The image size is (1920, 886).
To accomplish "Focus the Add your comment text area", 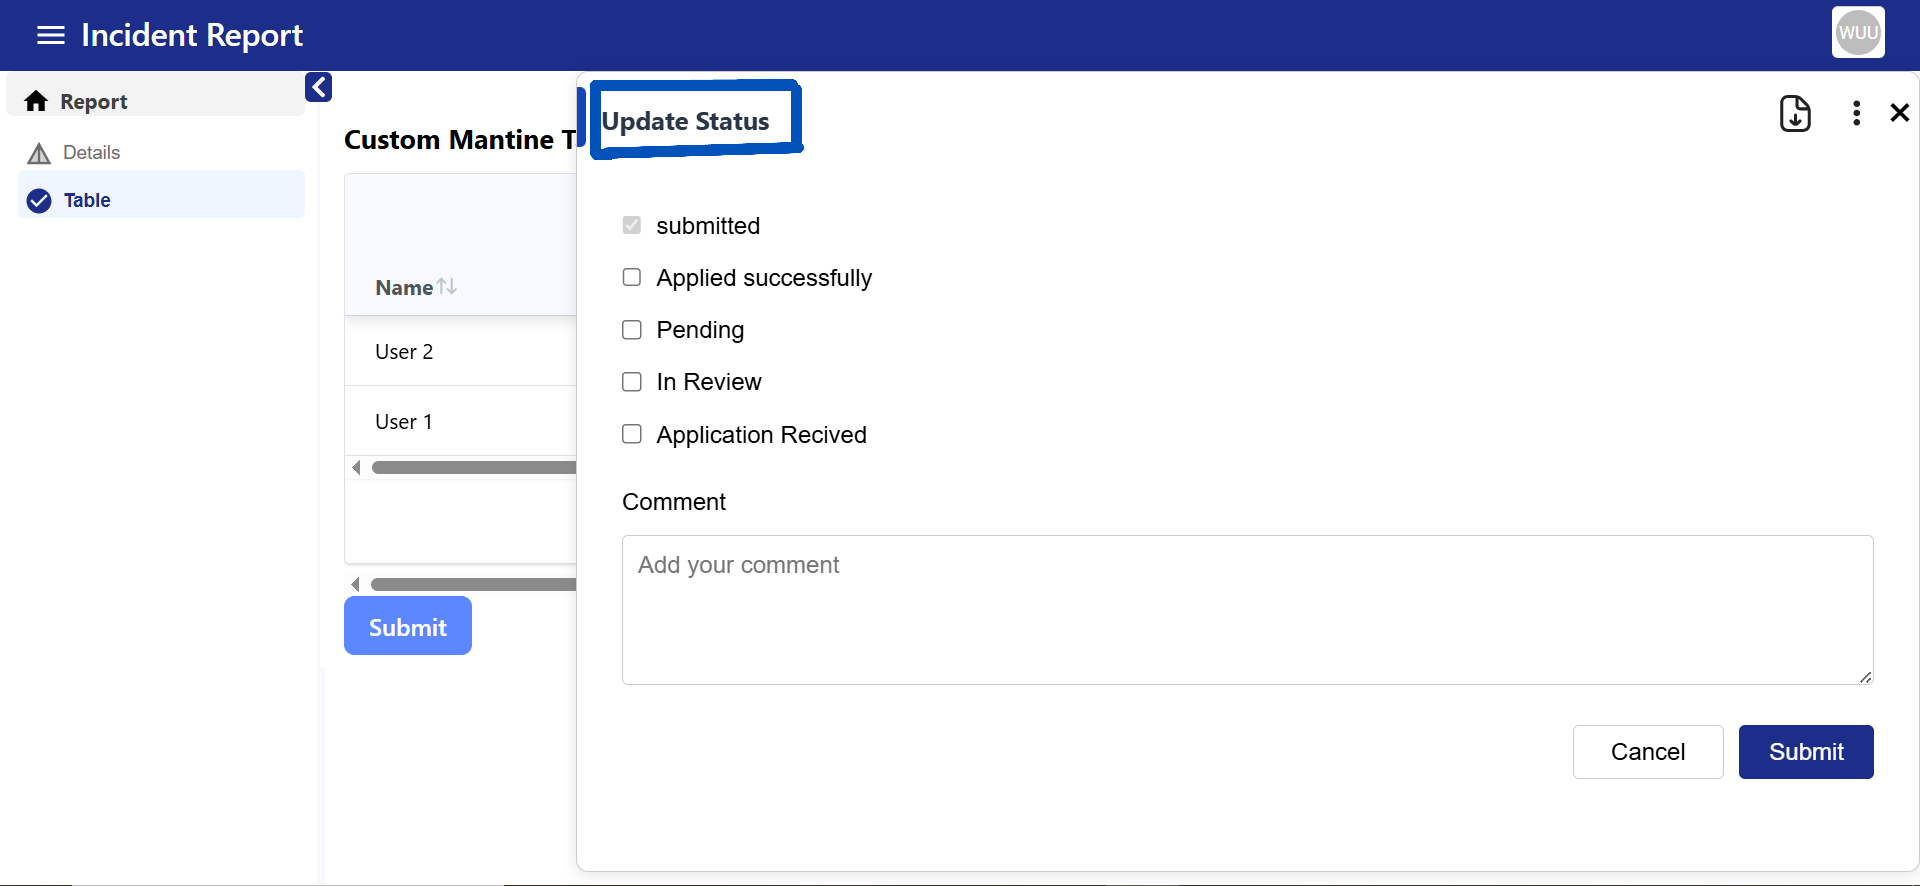I will pos(1246,610).
